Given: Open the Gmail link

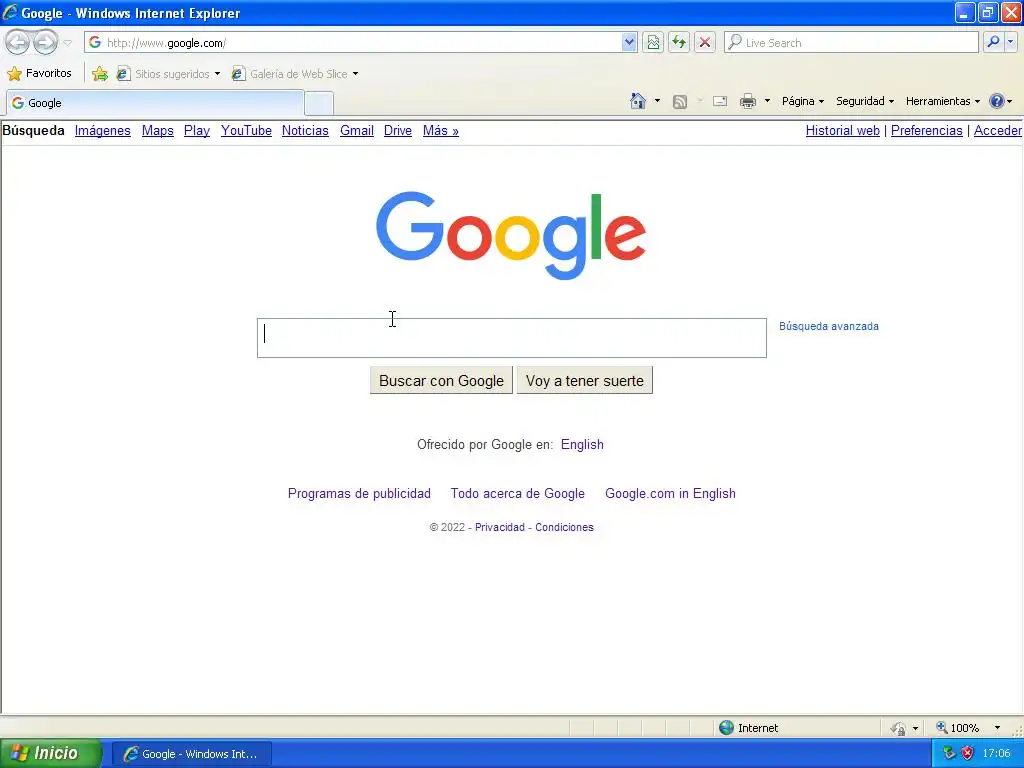Looking at the screenshot, I should pos(357,131).
